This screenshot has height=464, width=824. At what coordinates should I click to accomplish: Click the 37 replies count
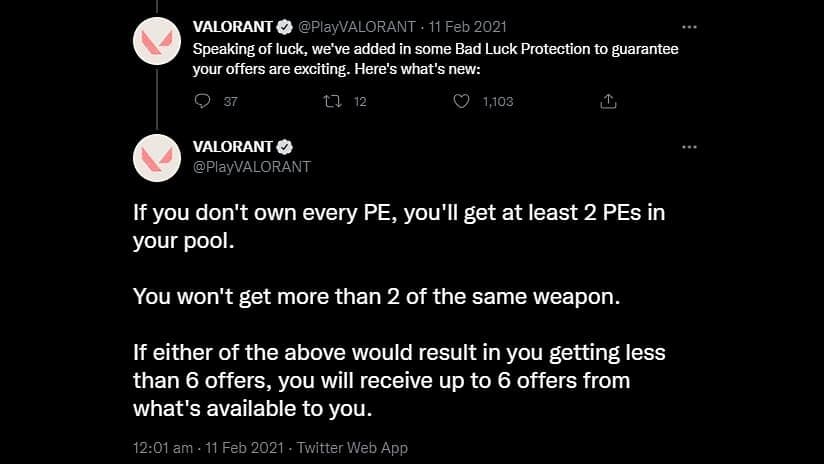pos(231,101)
